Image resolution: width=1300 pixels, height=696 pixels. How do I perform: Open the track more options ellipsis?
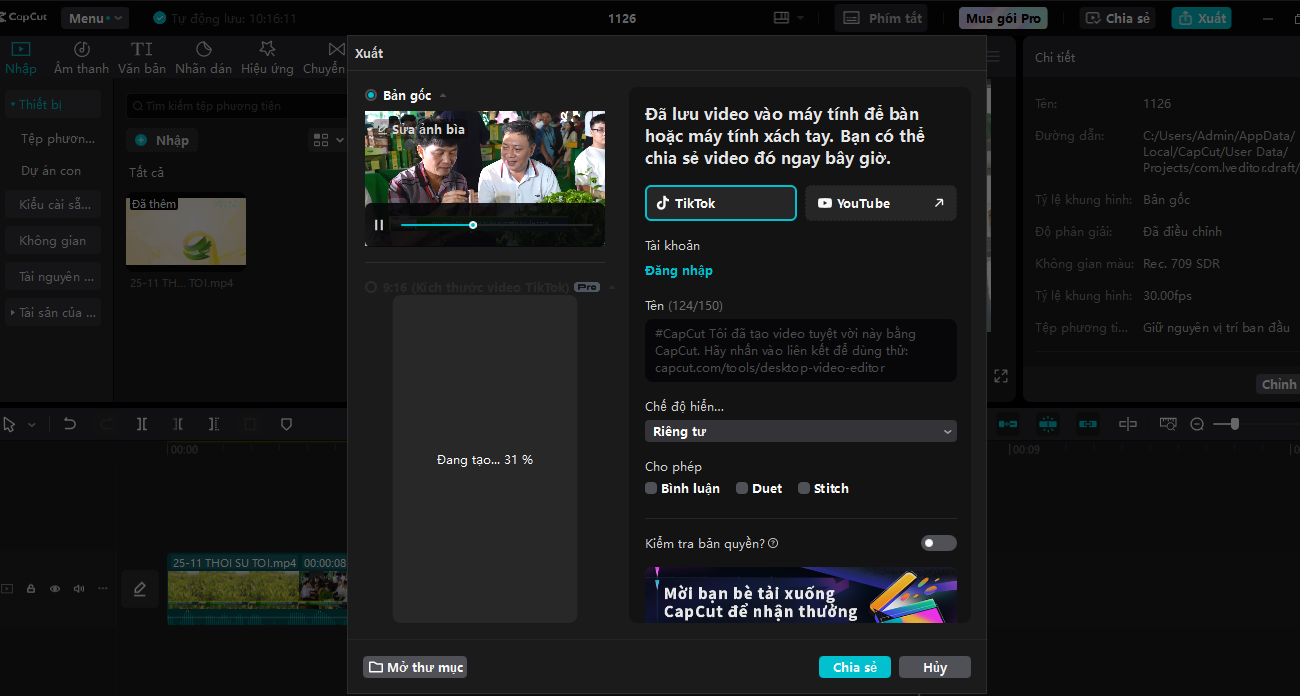103,589
